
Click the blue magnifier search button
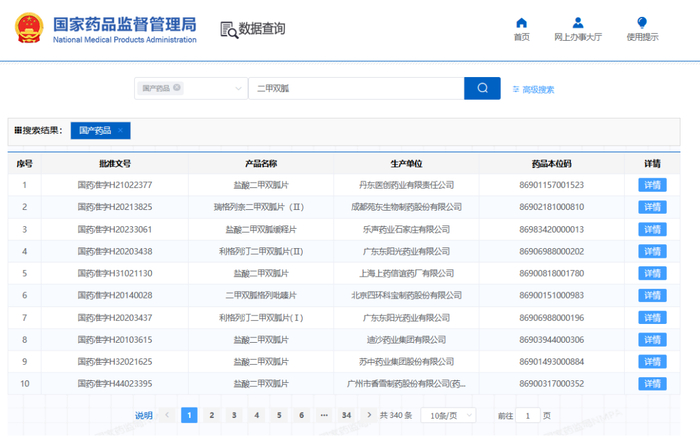tap(482, 88)
